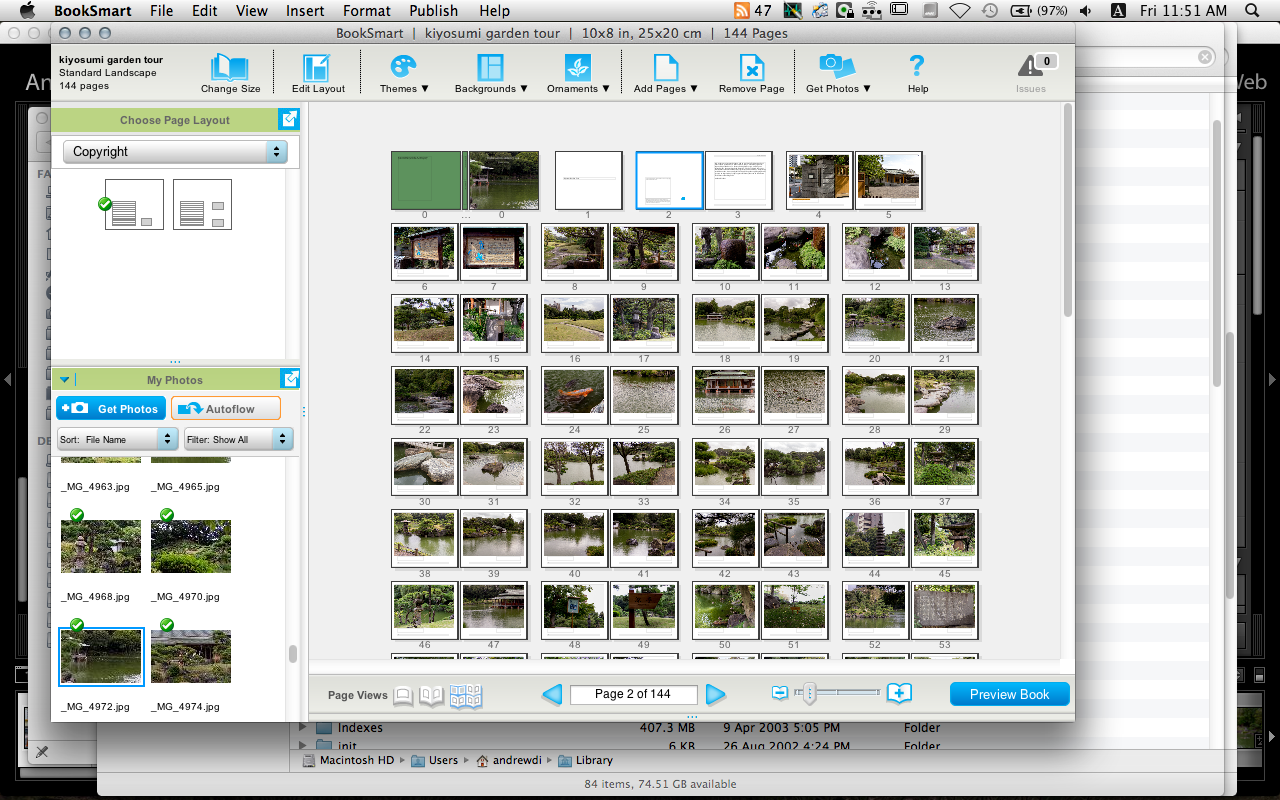Go to next page with right arrow
Screen dimensions: 1280x800
pyautogui.click(x=715, y=694)
